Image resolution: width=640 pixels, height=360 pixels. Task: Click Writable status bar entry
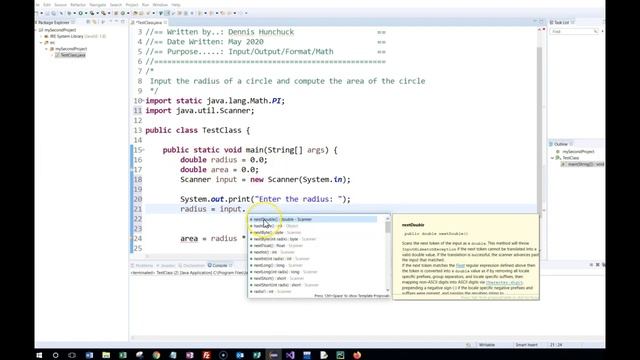click(x=487, y=345)
